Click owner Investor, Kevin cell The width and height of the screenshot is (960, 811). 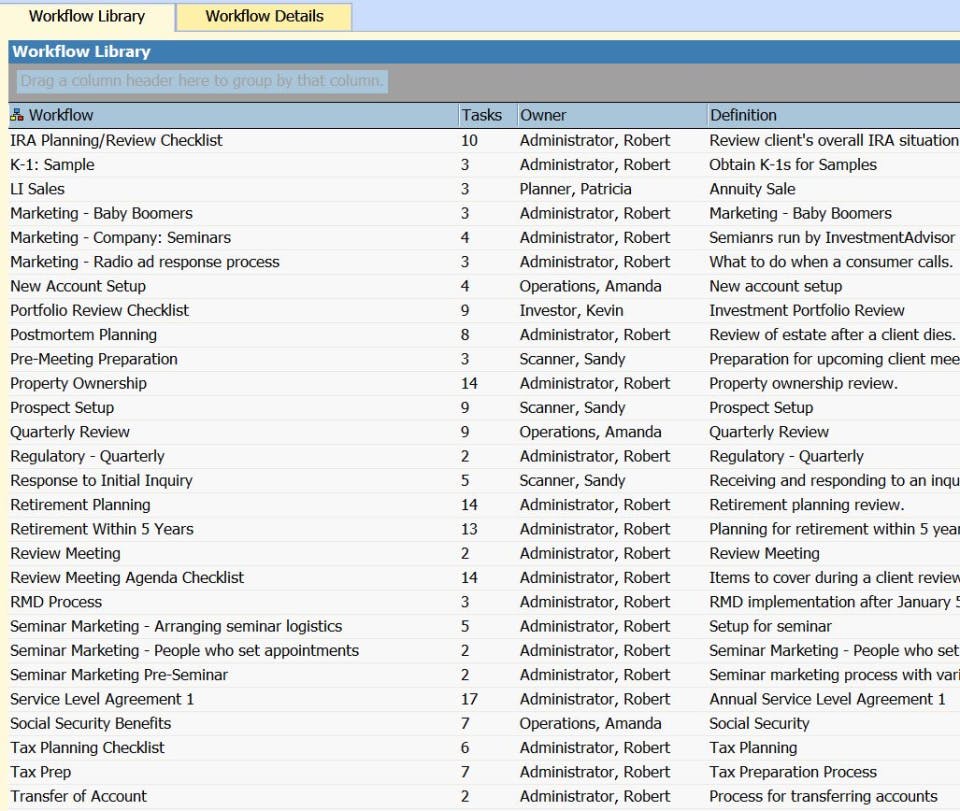pos(571,310)
